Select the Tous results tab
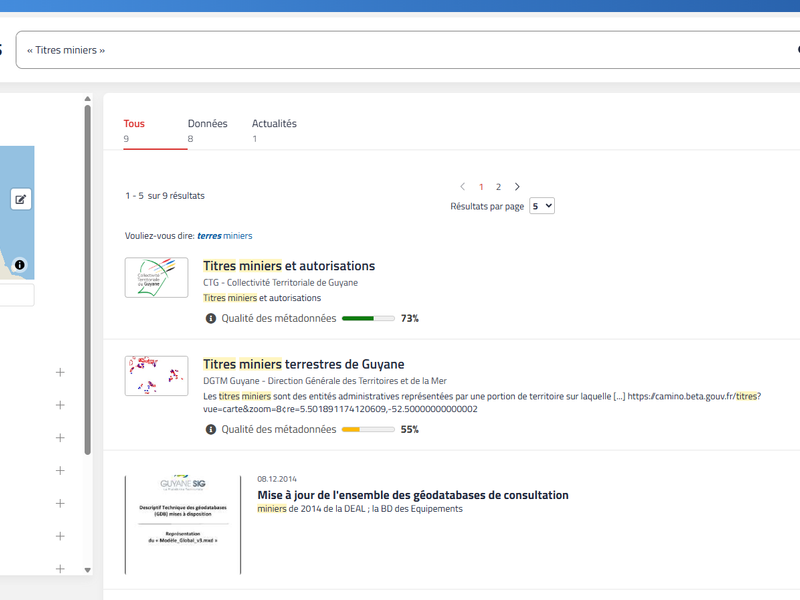 [x=134, y=124]
